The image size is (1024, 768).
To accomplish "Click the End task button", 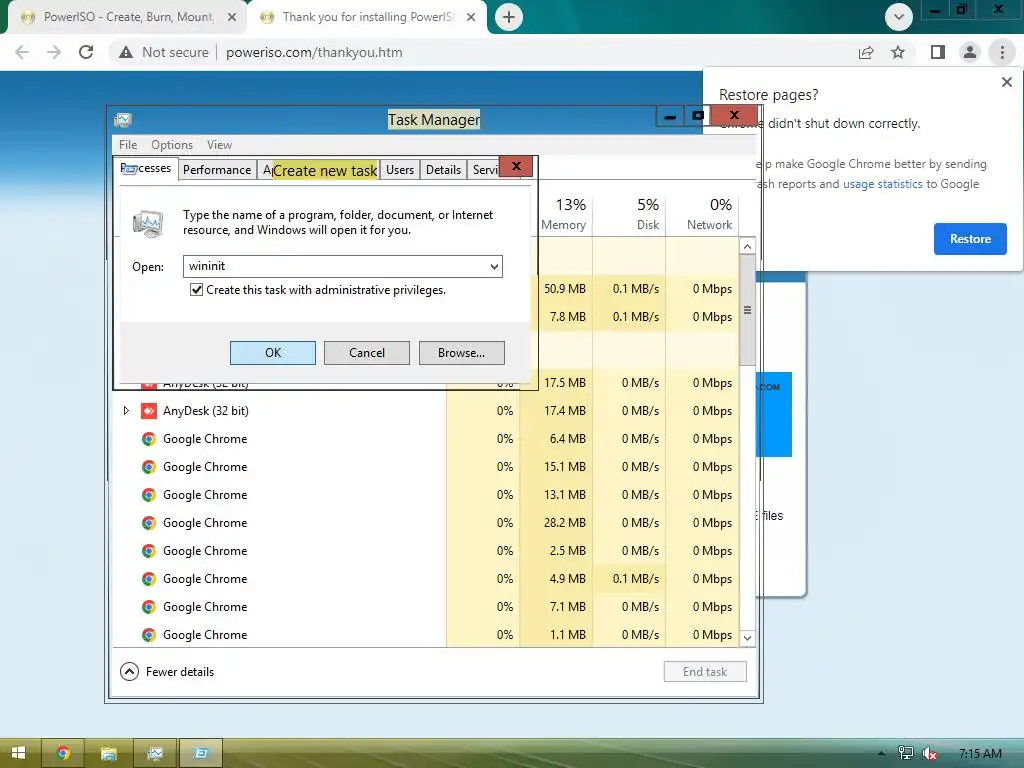I will [705, 671].
